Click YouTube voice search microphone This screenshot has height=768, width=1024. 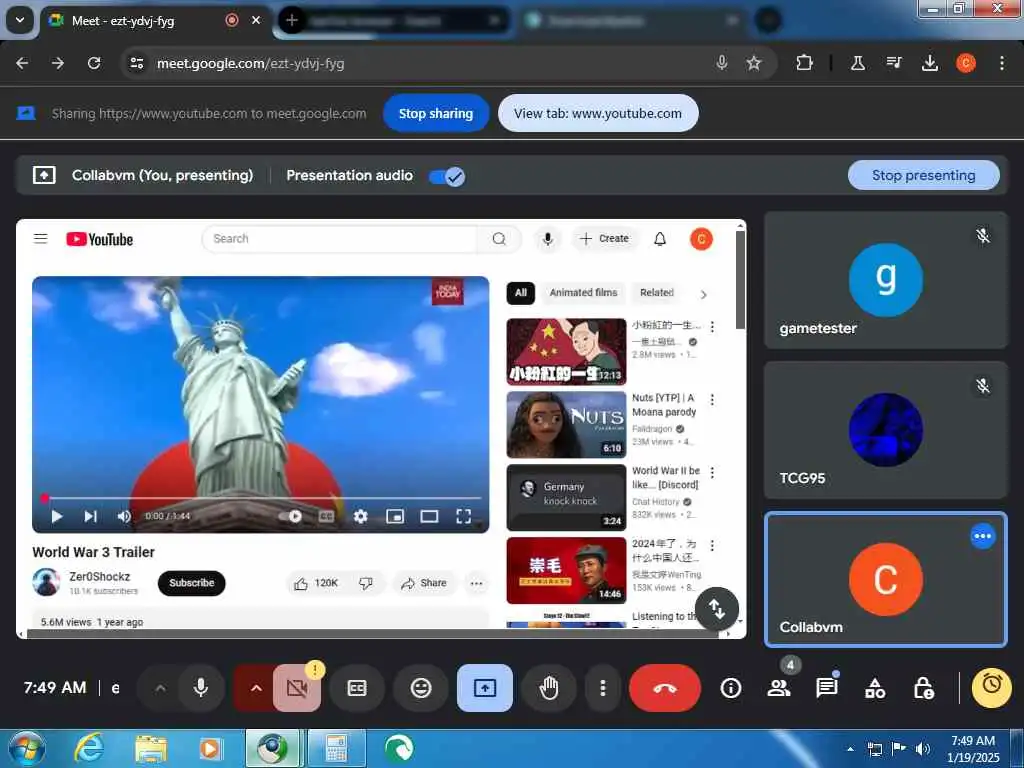pos(548,239)
